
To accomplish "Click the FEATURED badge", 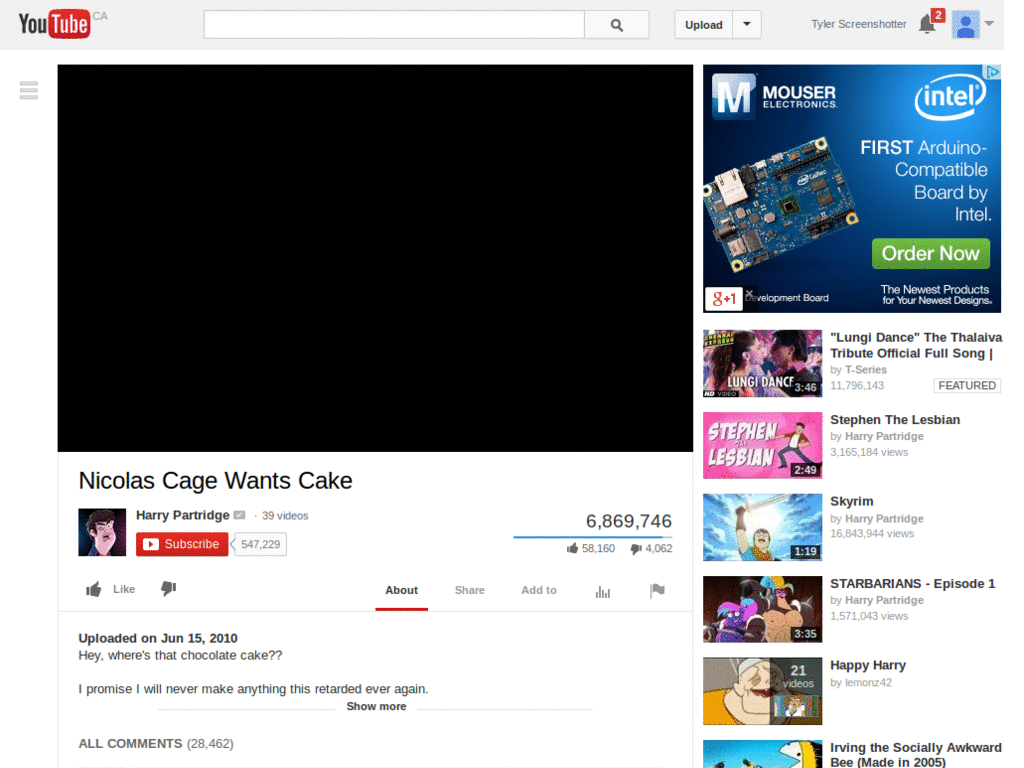I will (967, 385).
